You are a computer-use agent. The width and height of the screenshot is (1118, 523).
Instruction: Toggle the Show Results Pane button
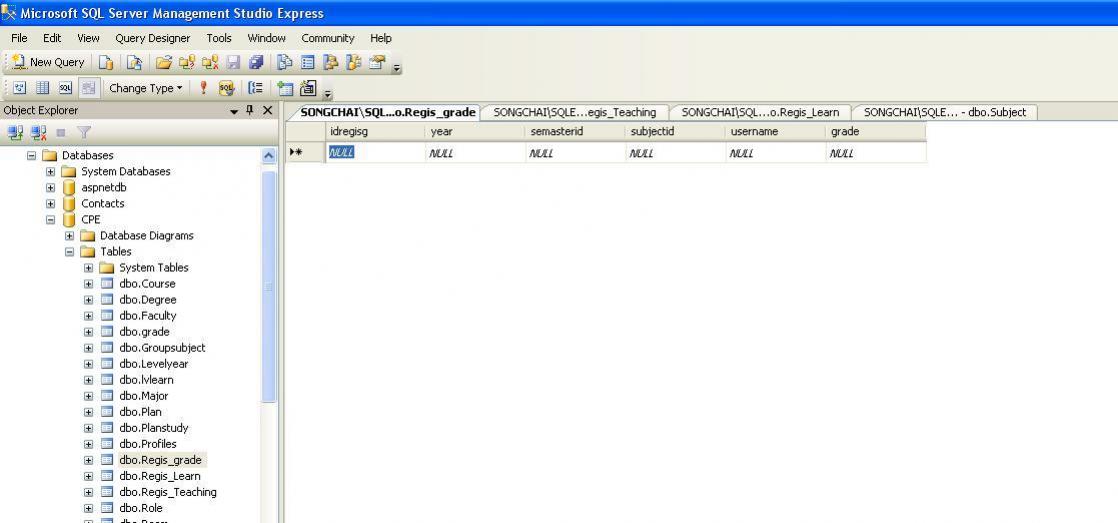[89, 88]
